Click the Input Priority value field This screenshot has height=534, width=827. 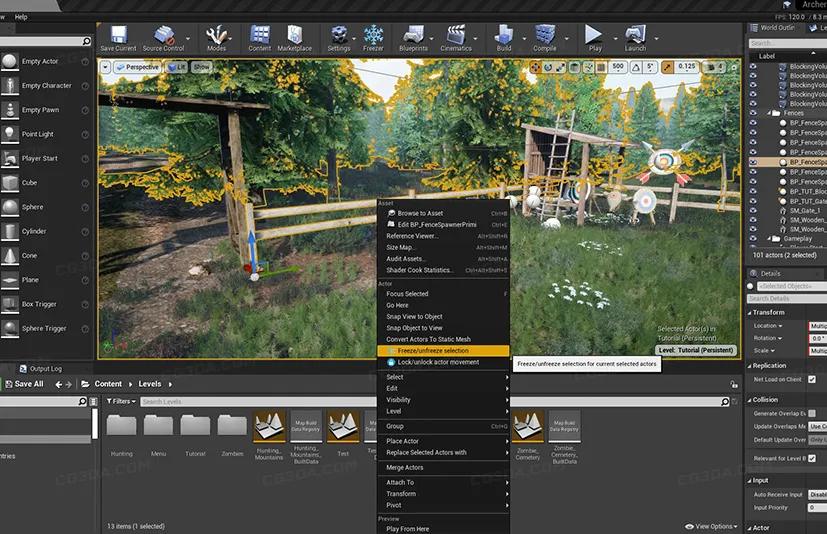click(x=817, y=508)
